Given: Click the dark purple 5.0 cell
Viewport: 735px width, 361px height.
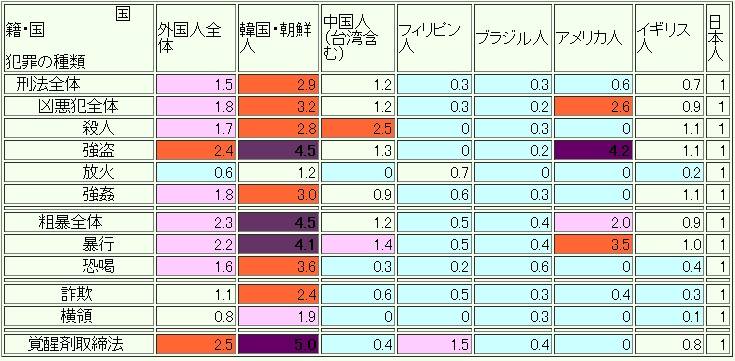Looking at the screenshot, I should tap(279, 345).
